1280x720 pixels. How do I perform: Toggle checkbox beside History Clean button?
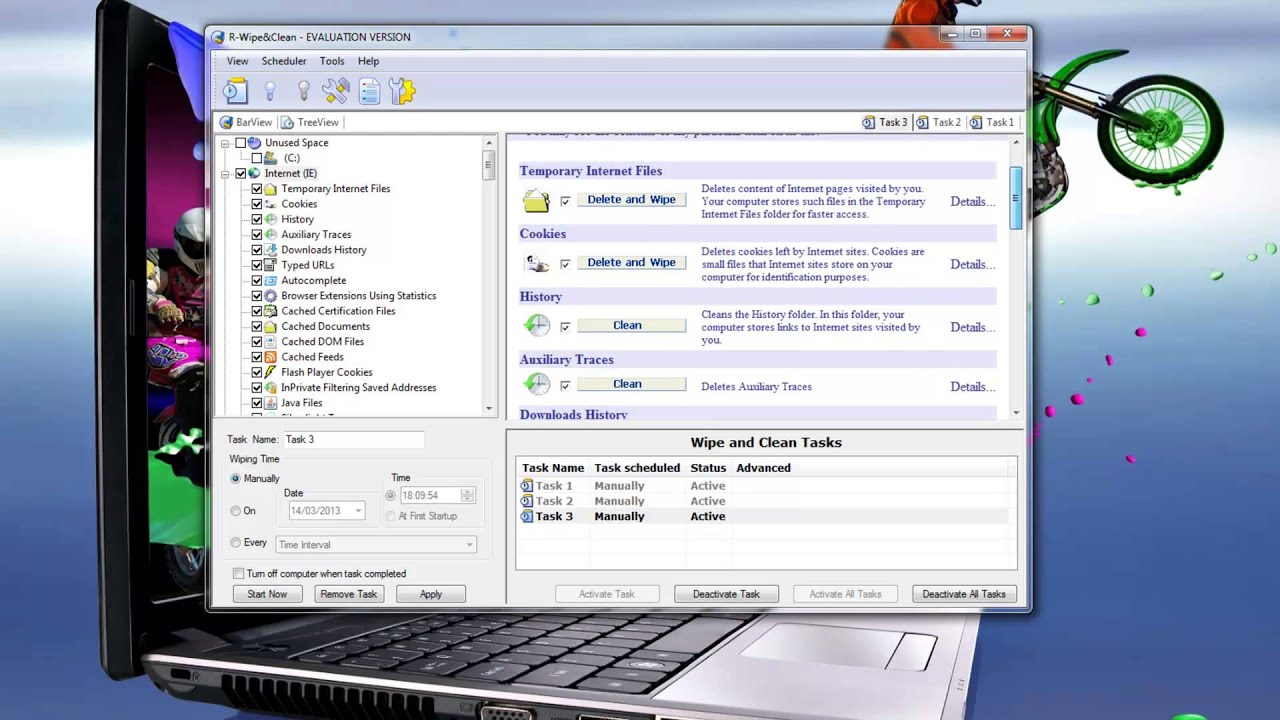pos(565,327)
